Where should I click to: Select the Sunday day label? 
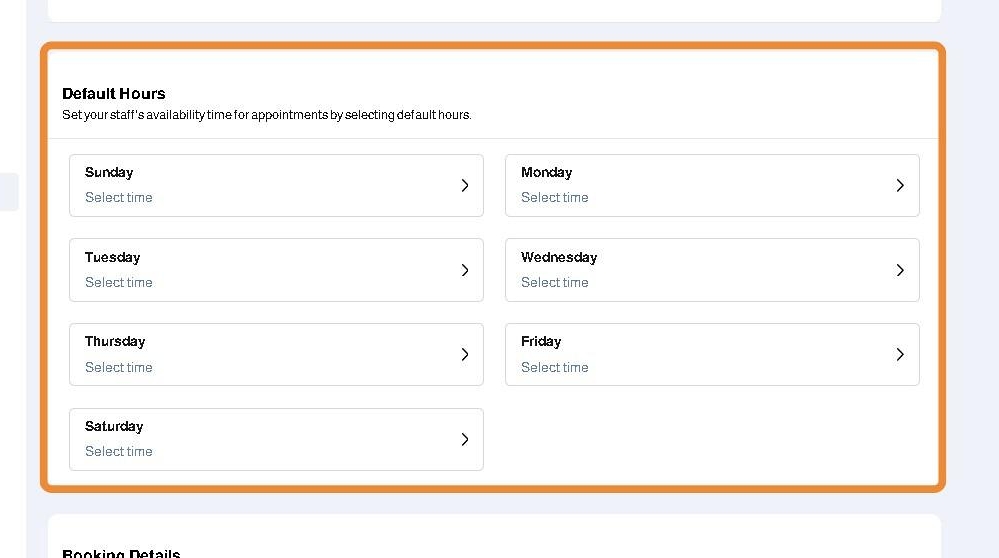(109, 172)
